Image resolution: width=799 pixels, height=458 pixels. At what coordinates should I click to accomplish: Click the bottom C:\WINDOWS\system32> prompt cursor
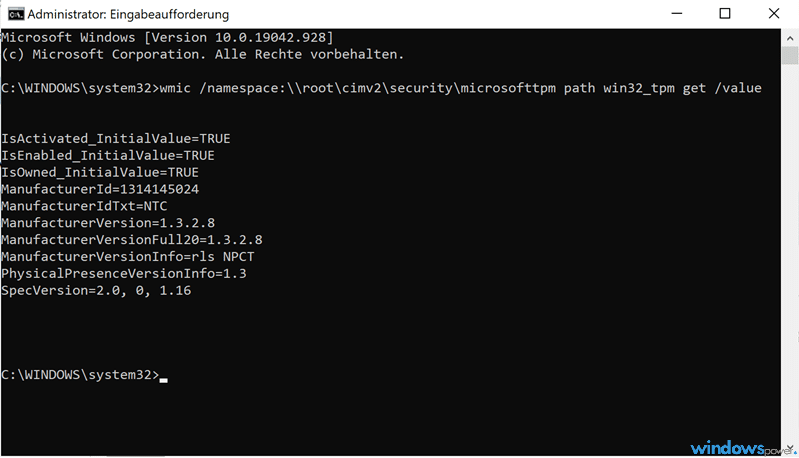click(164, 379)
